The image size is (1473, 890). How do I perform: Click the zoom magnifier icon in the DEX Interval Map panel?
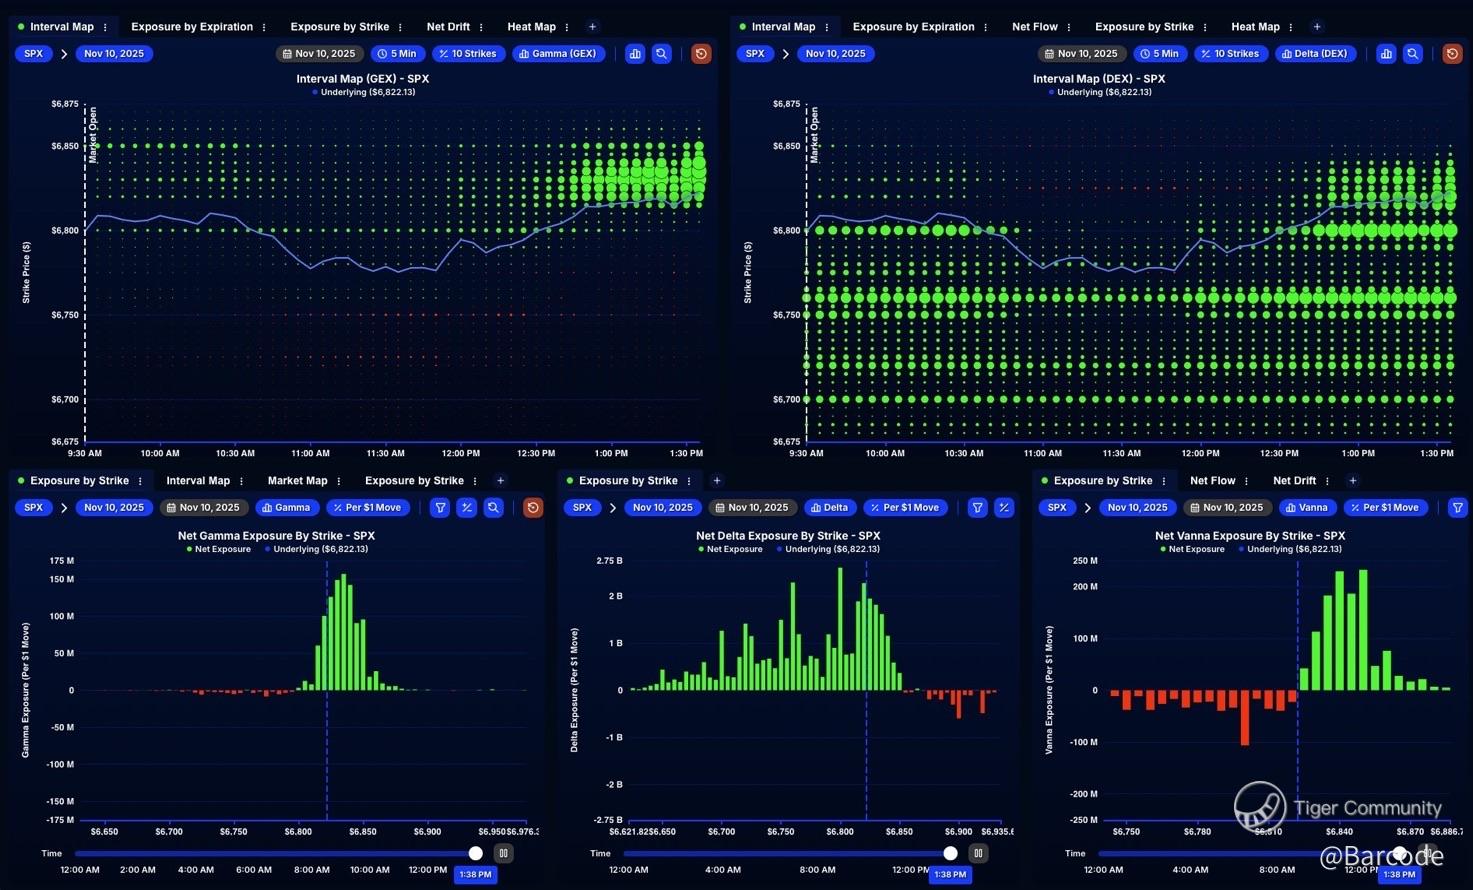click(1412, 54)
